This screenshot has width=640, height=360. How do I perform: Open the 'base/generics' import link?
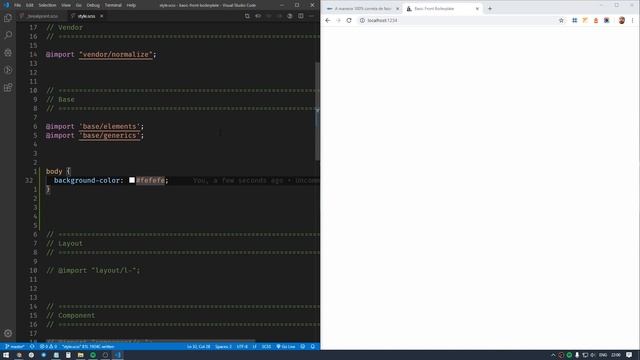tap(109, 136)
